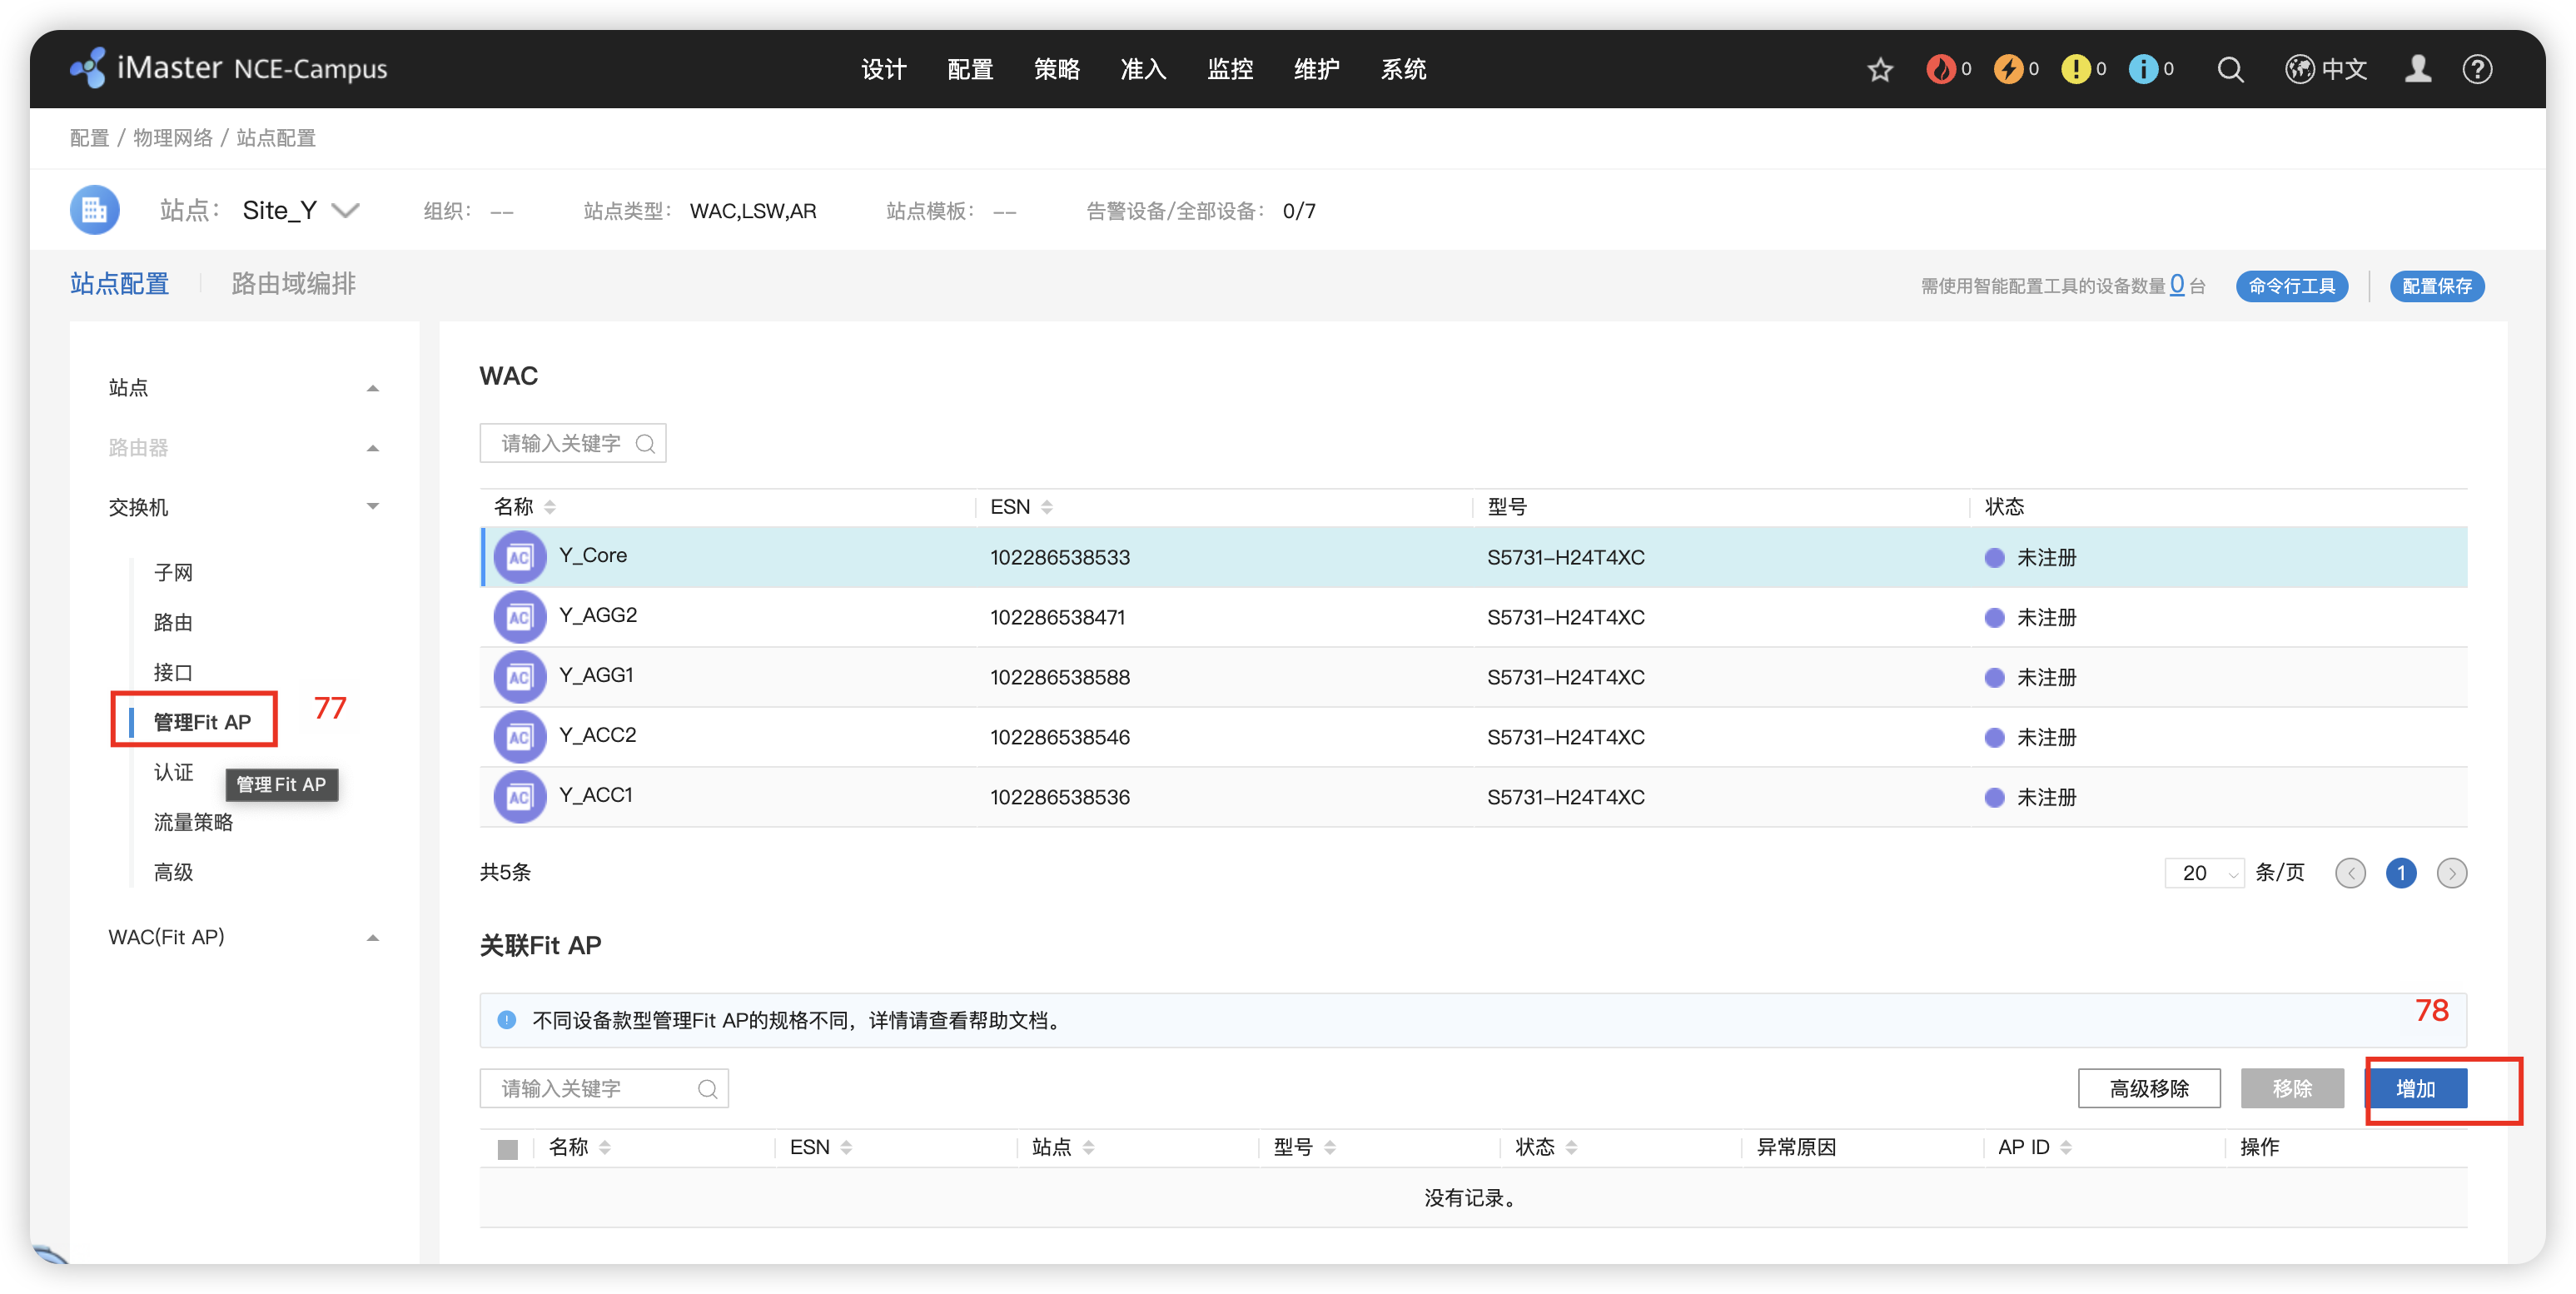This screenshot has height=1294, width=2576.
Task: Select 流量策略 in the sidebar
Action: click(193, 822)
